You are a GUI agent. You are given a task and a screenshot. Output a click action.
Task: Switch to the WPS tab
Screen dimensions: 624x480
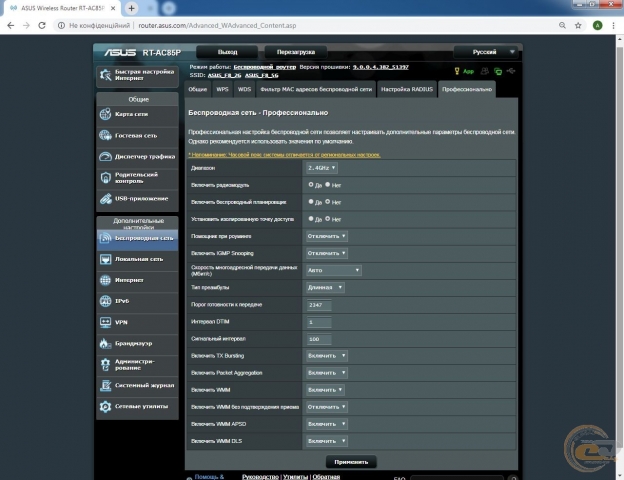(x=222, y=90)
